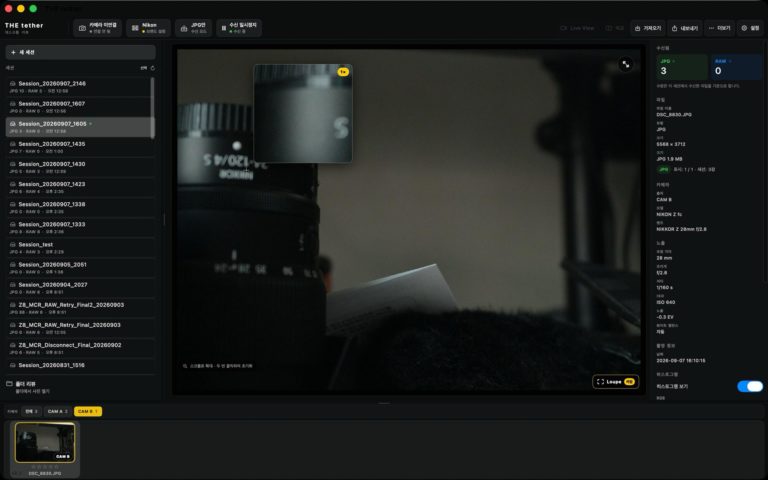
Task: Click the NIKON Z fc model value
Action: click(x=669, y=215)
